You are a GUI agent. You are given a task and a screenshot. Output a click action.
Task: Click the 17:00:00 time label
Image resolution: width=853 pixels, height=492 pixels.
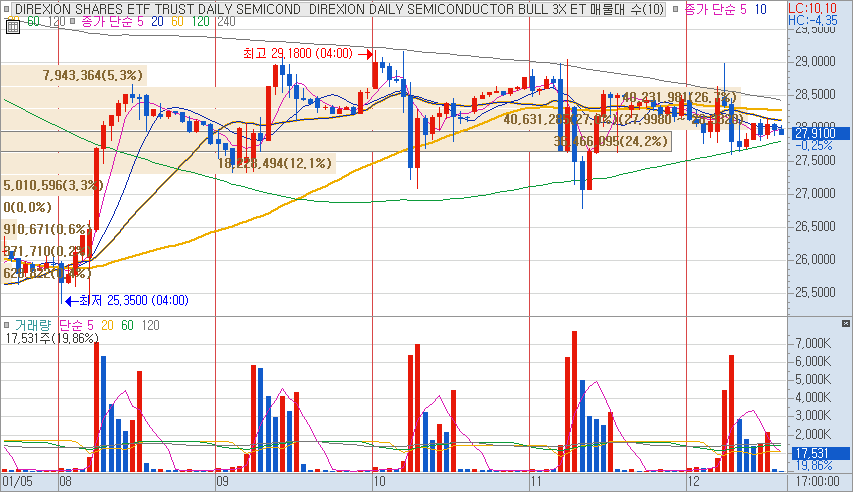point(818,481)
